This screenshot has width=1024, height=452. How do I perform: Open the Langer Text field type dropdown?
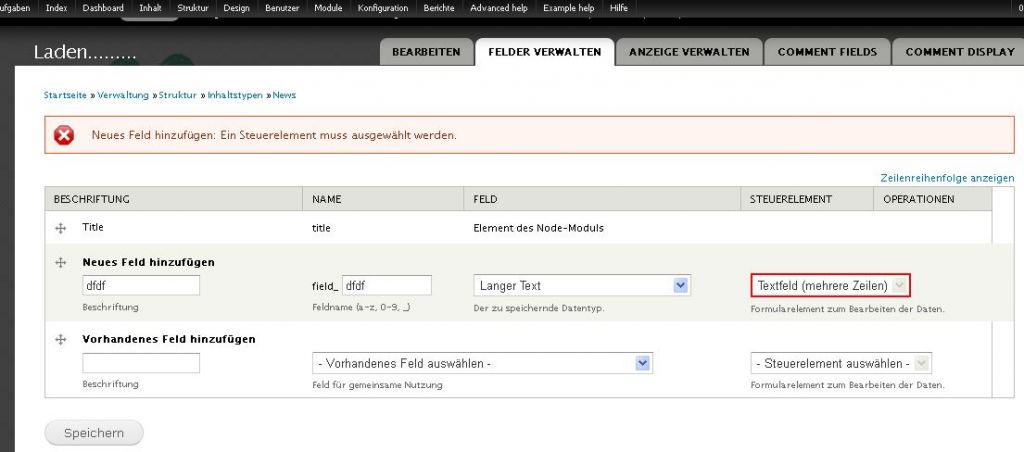pyautogui.click(x=581, y=286)
